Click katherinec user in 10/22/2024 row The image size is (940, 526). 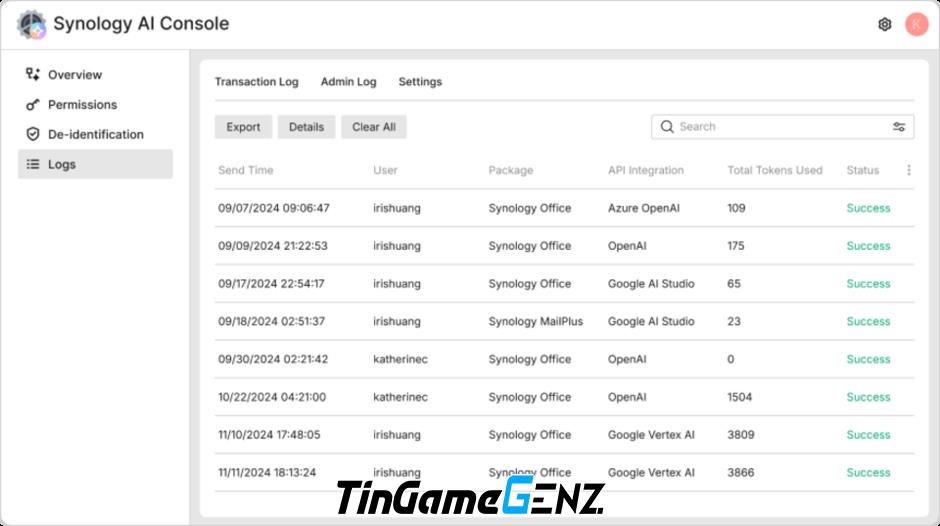coord(400,397)
